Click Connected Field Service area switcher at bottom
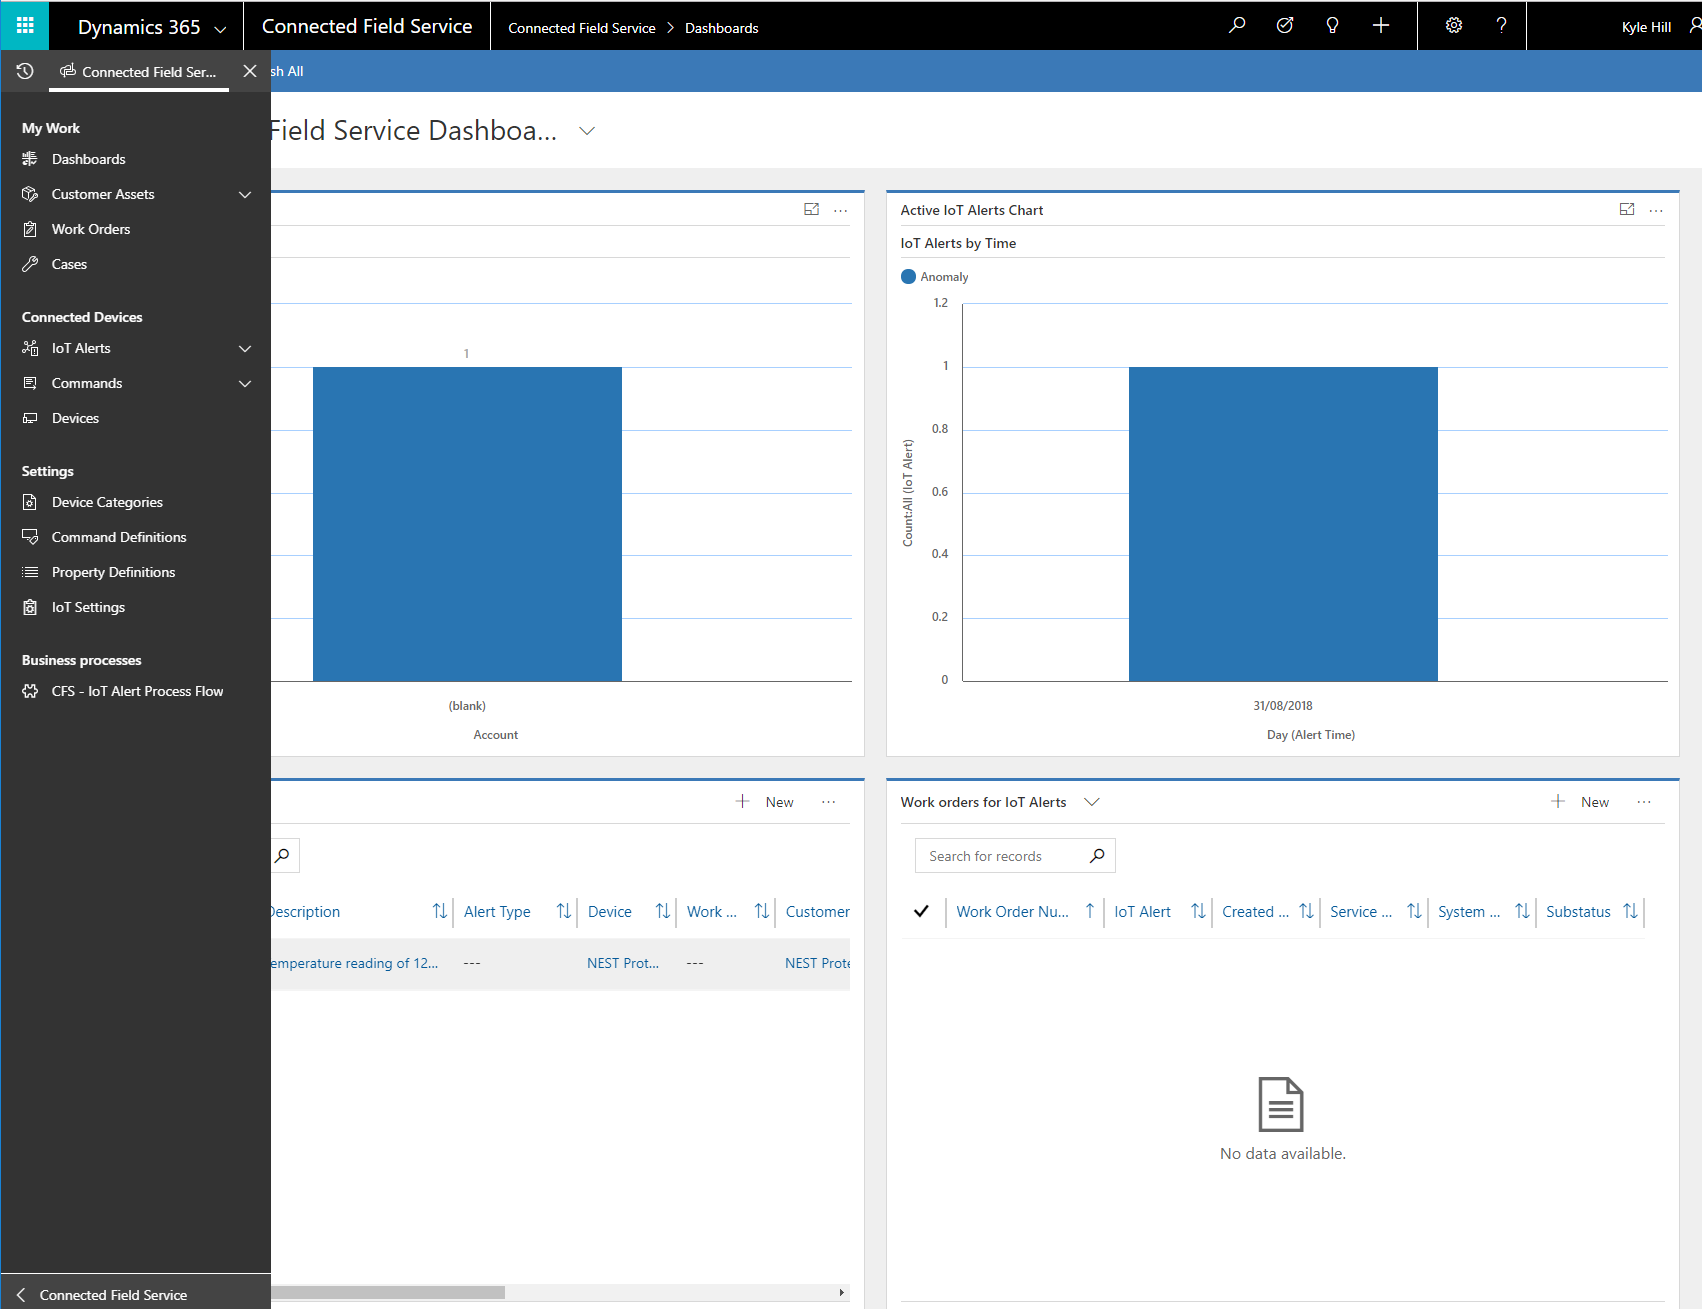 135,1294
